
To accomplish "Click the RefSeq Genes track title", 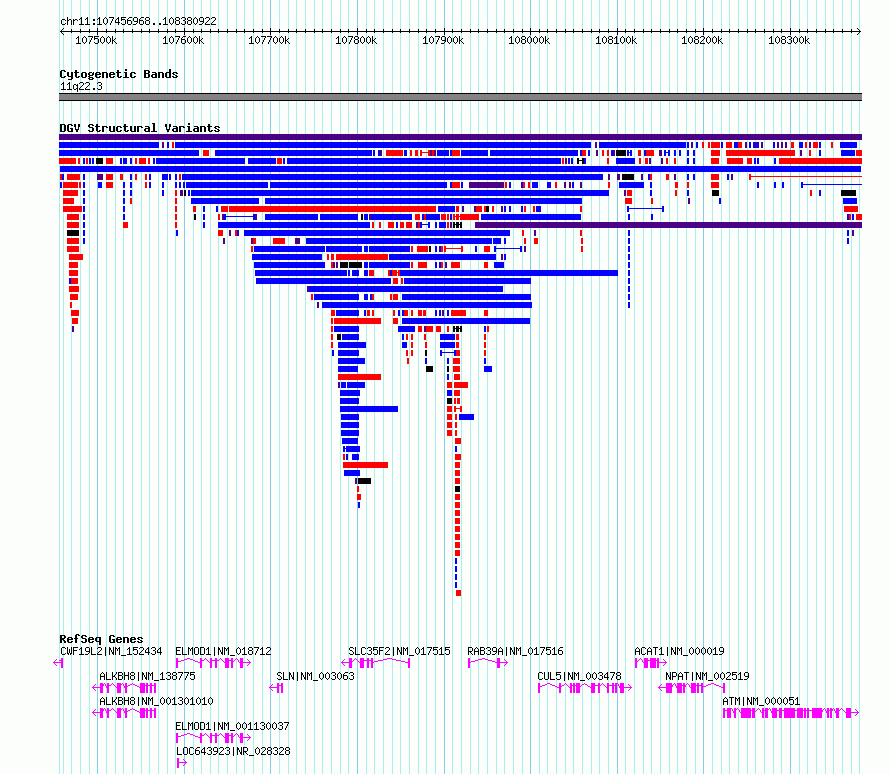I will click(x=101, y=638).
